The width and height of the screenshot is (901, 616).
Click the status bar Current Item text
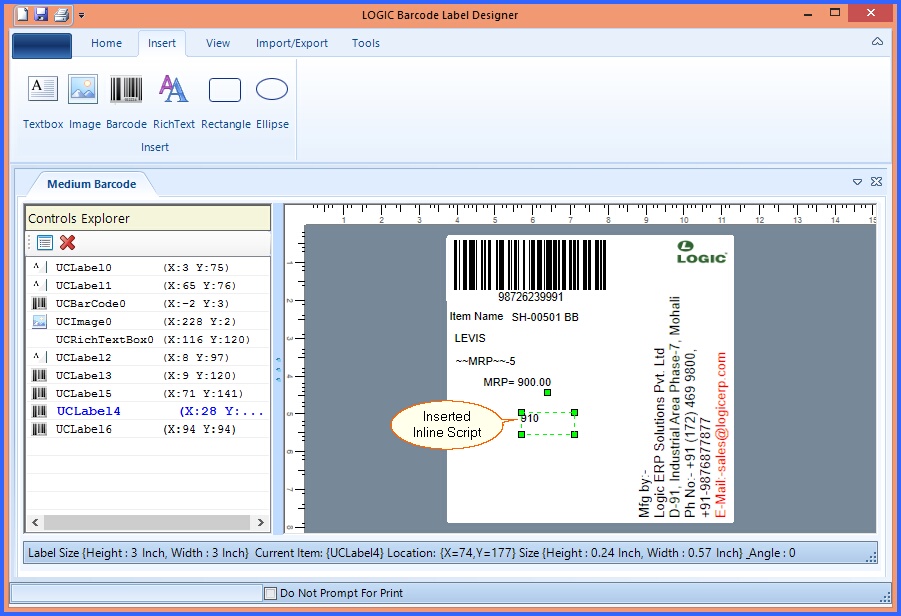pos(319,553)
